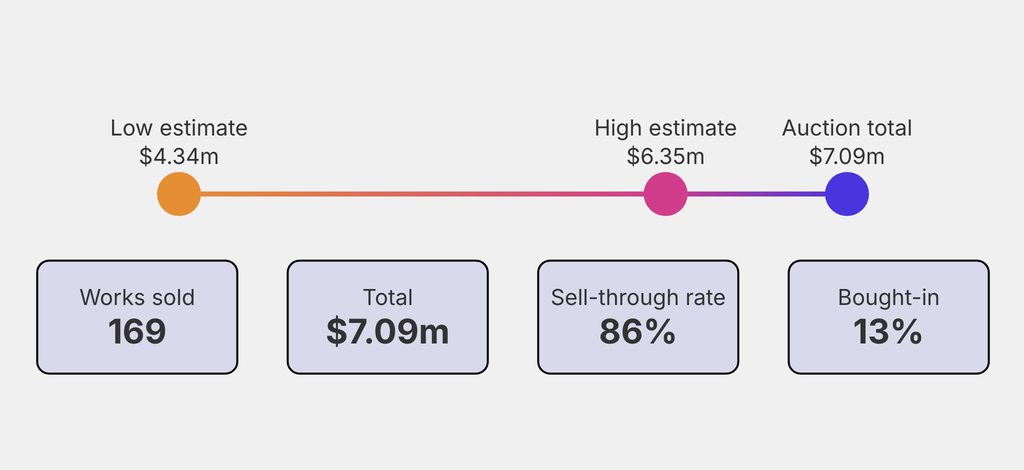Click the $7.09m value above blue dot
The image size is (1024, 470).
pos(847,156)
